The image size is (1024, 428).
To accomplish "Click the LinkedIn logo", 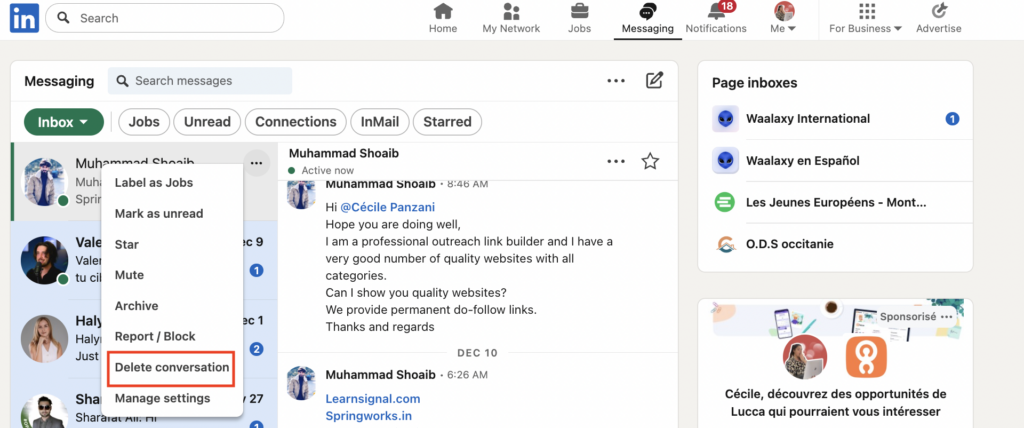I will coord(24,18).
